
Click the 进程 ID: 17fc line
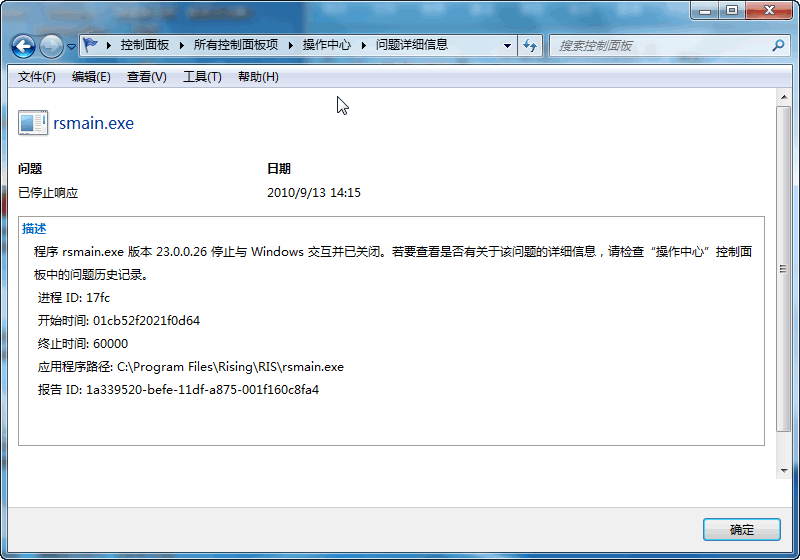[73, 298]
